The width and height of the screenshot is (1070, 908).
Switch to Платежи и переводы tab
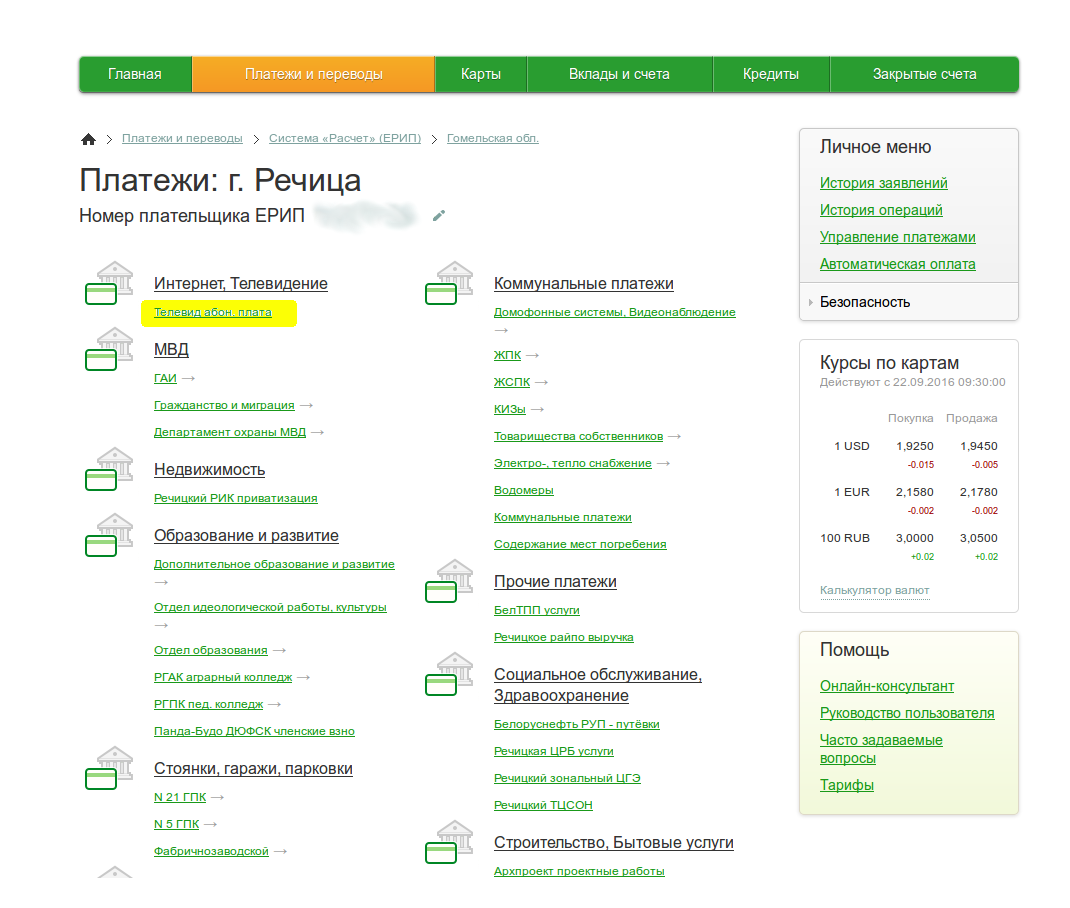313,74
